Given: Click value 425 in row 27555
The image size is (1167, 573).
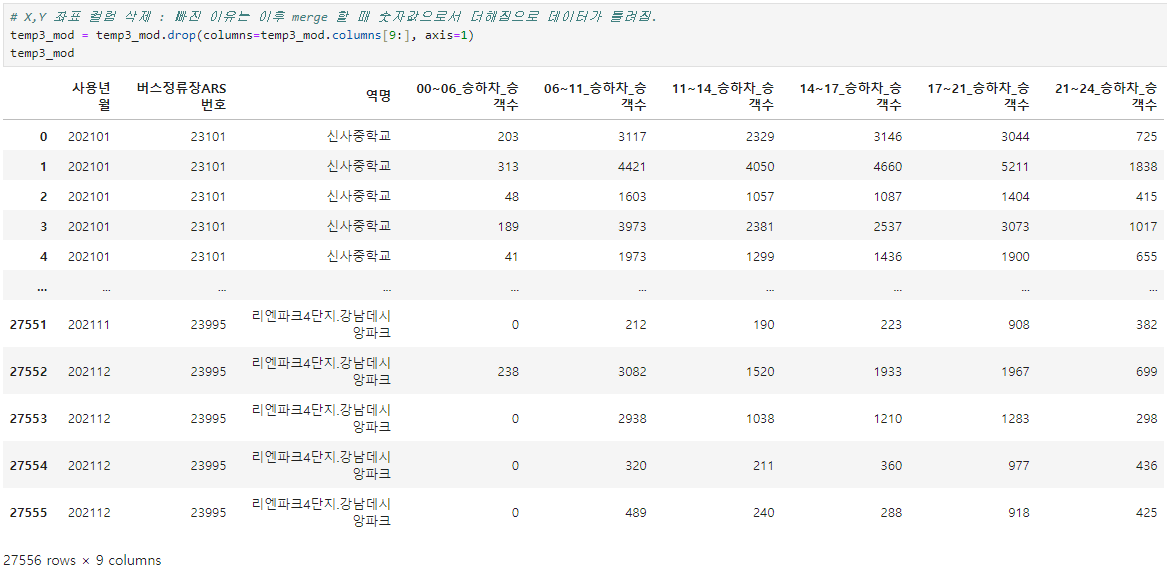Looking at the screenshot, I should pos(1147,513).
